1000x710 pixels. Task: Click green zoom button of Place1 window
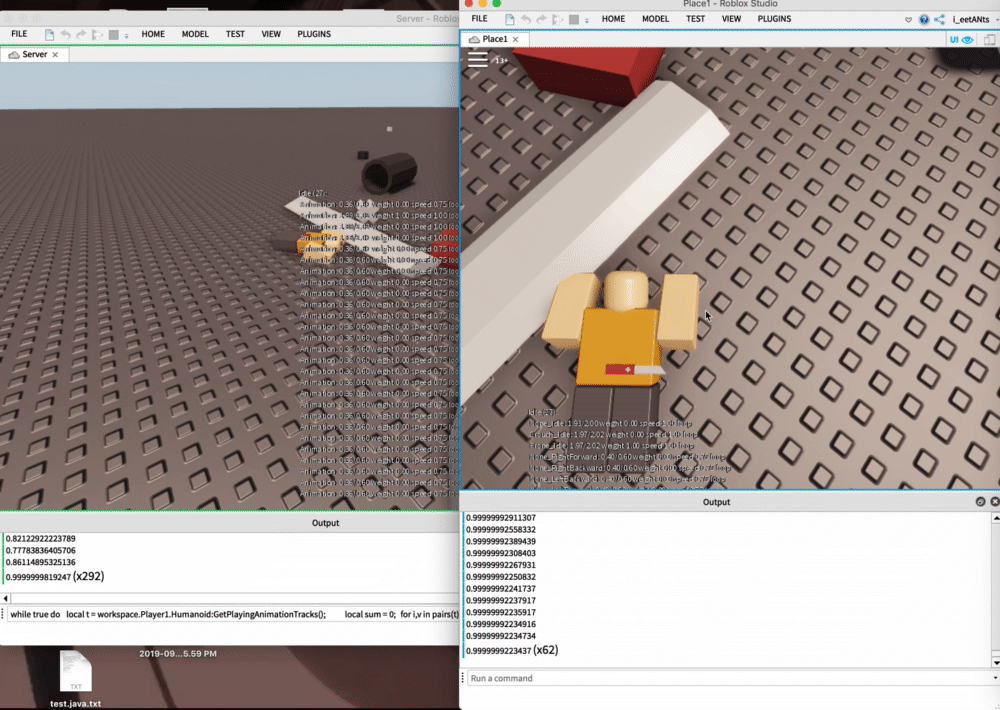coord(497,3)
